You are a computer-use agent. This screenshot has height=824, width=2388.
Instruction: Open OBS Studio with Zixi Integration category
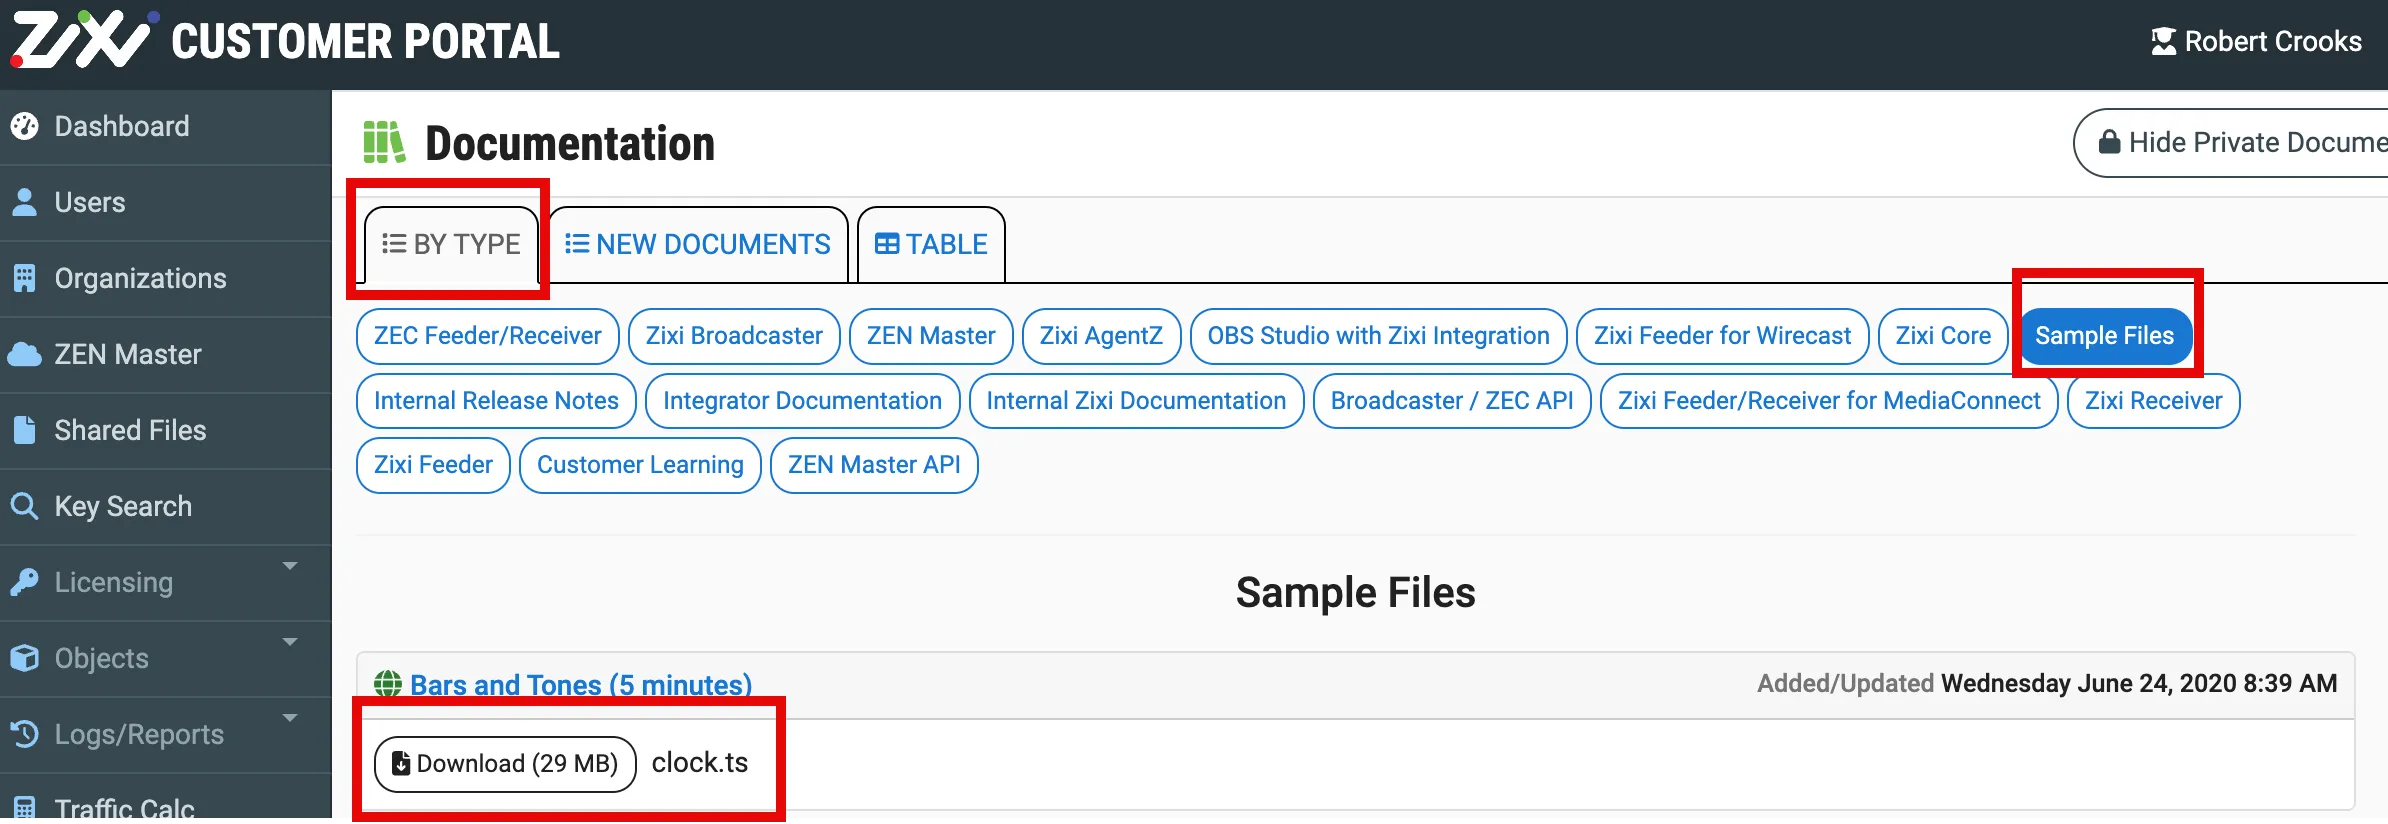1378,336
